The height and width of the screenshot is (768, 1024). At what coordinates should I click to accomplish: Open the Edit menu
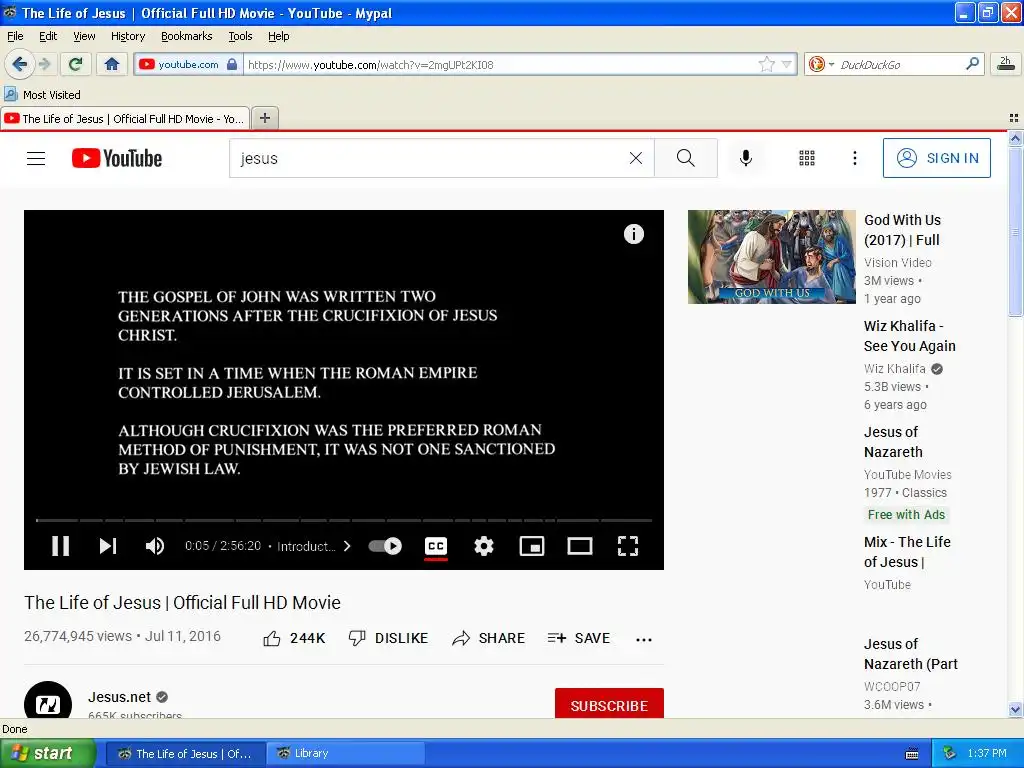coord(48,36)
